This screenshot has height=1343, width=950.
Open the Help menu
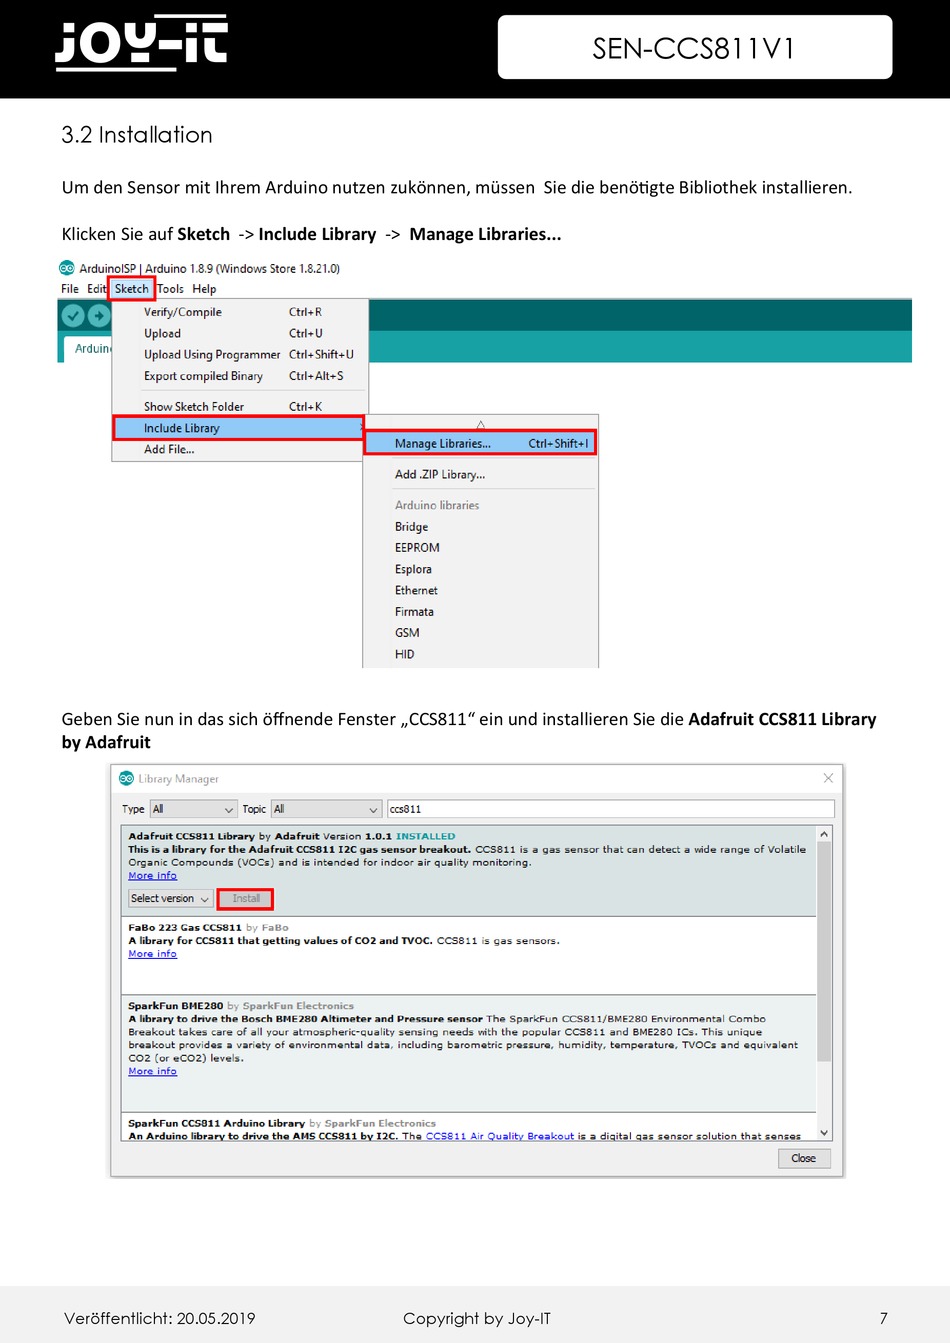coord(204,289)
